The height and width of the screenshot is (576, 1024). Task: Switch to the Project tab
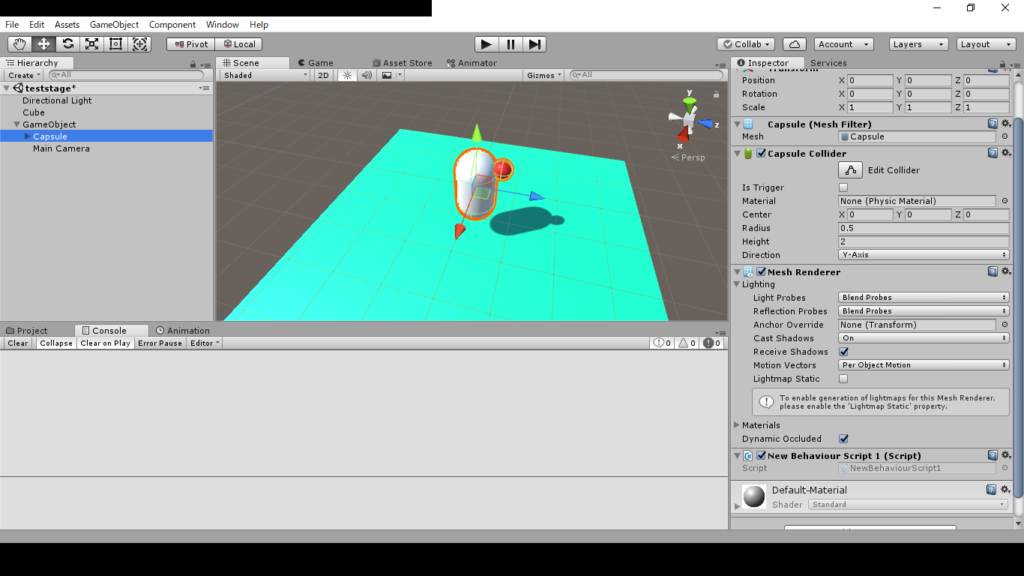click(31, 330)
